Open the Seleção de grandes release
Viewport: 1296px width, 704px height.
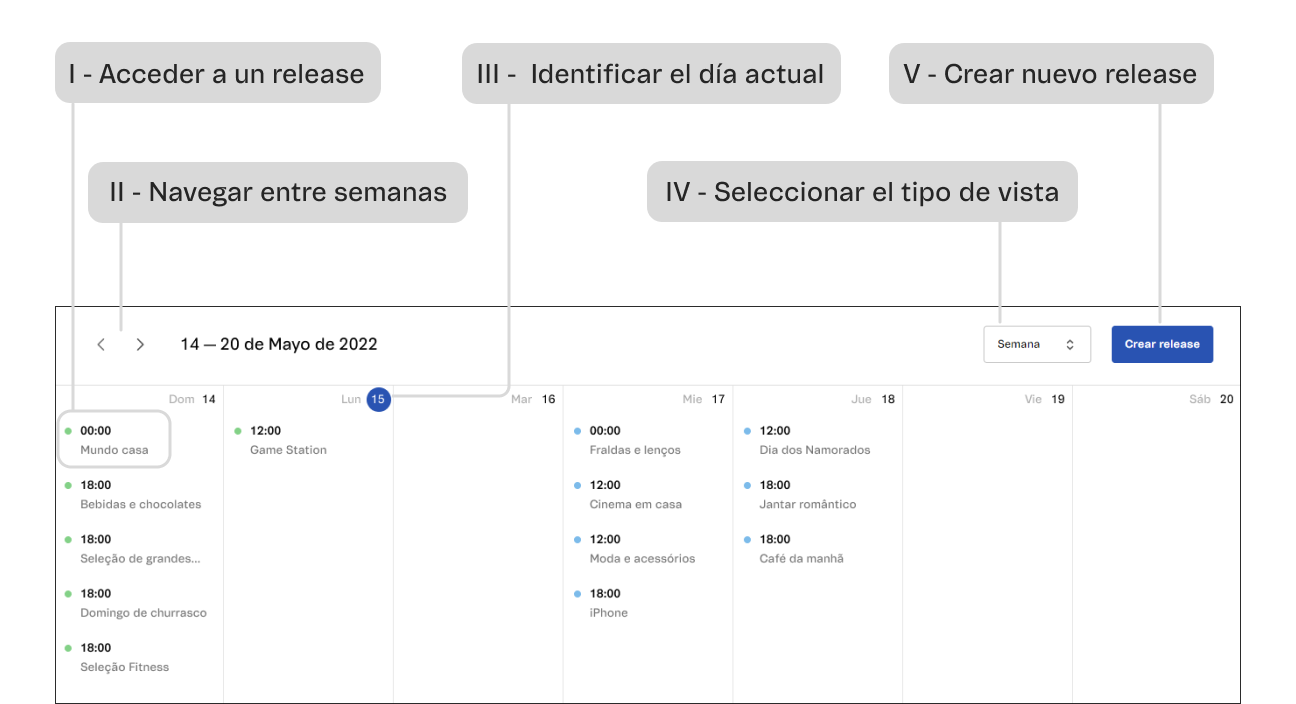pos(140,549)
